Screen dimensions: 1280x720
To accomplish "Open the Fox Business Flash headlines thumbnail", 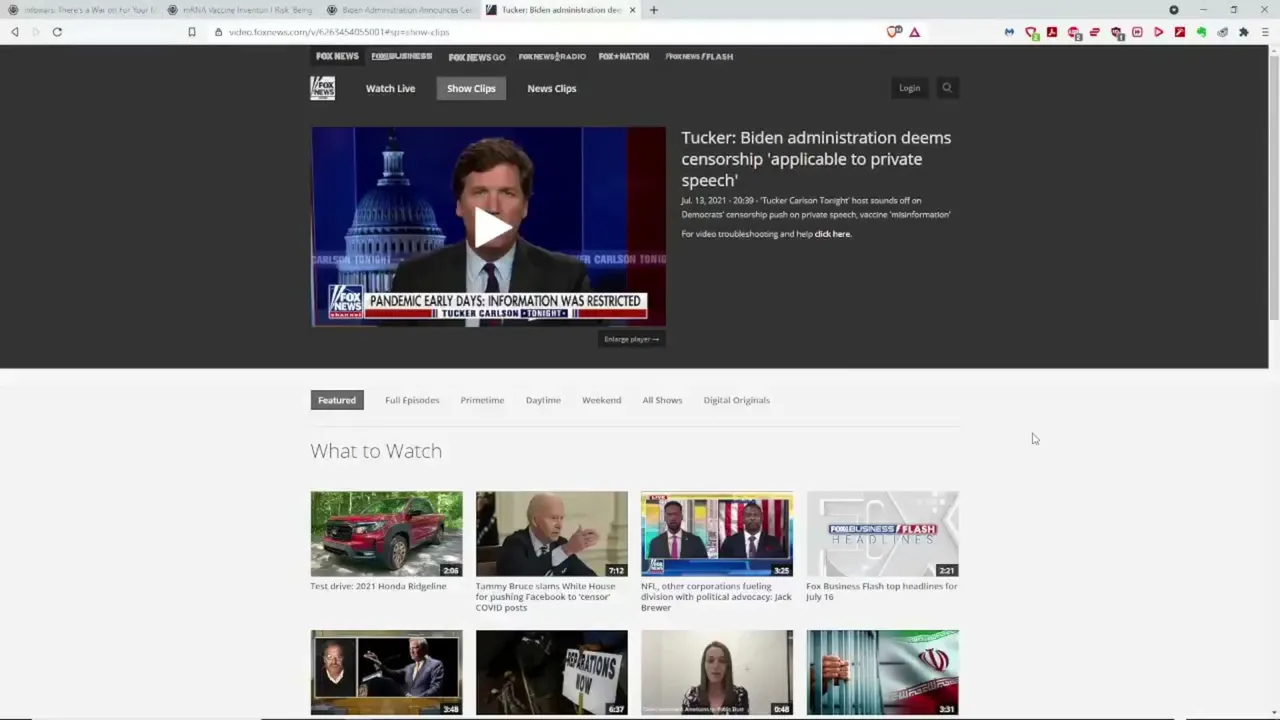I will point(883,534).
